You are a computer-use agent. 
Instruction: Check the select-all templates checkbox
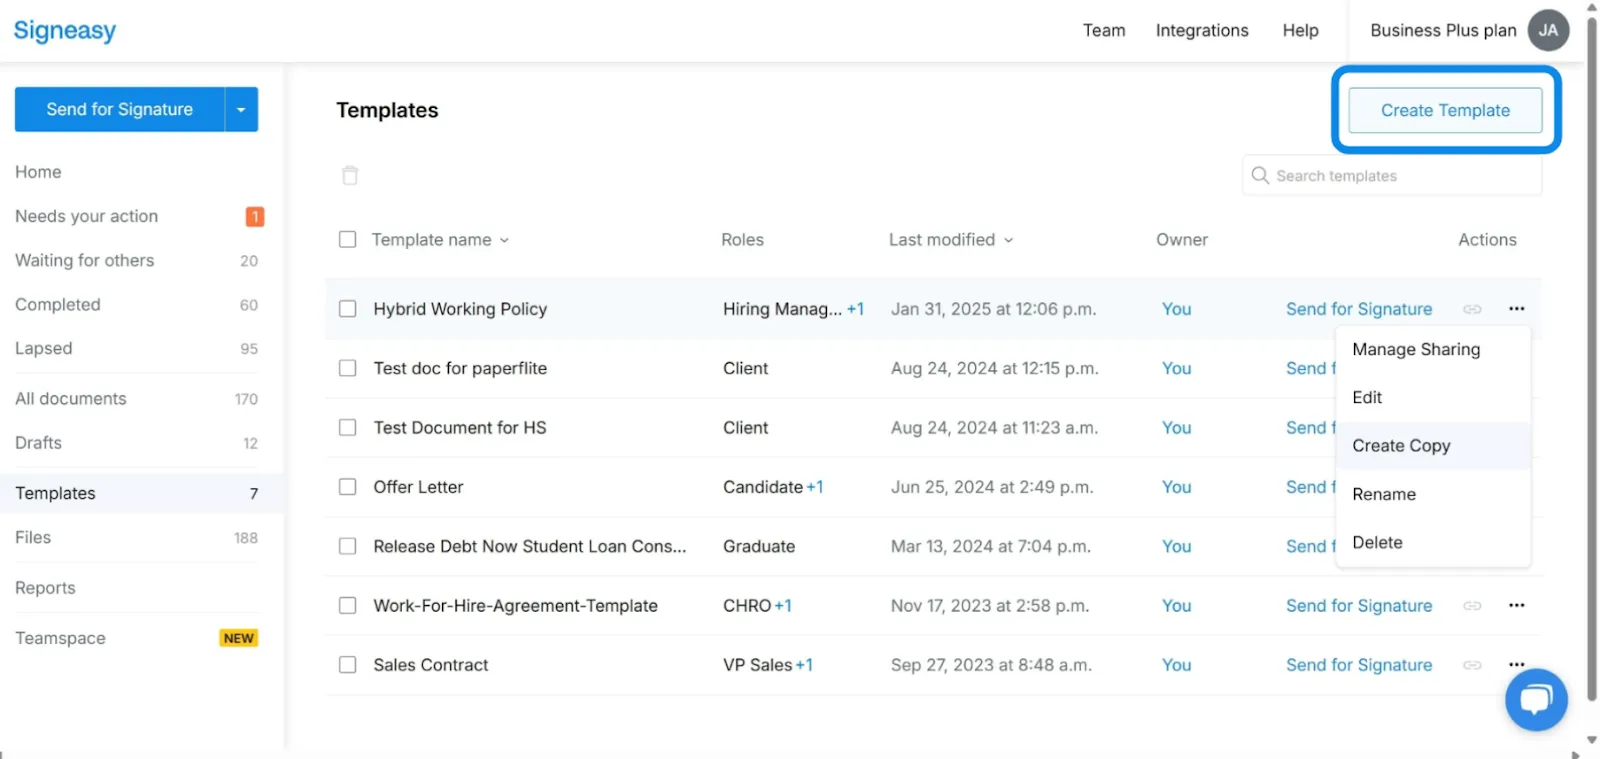347,240
